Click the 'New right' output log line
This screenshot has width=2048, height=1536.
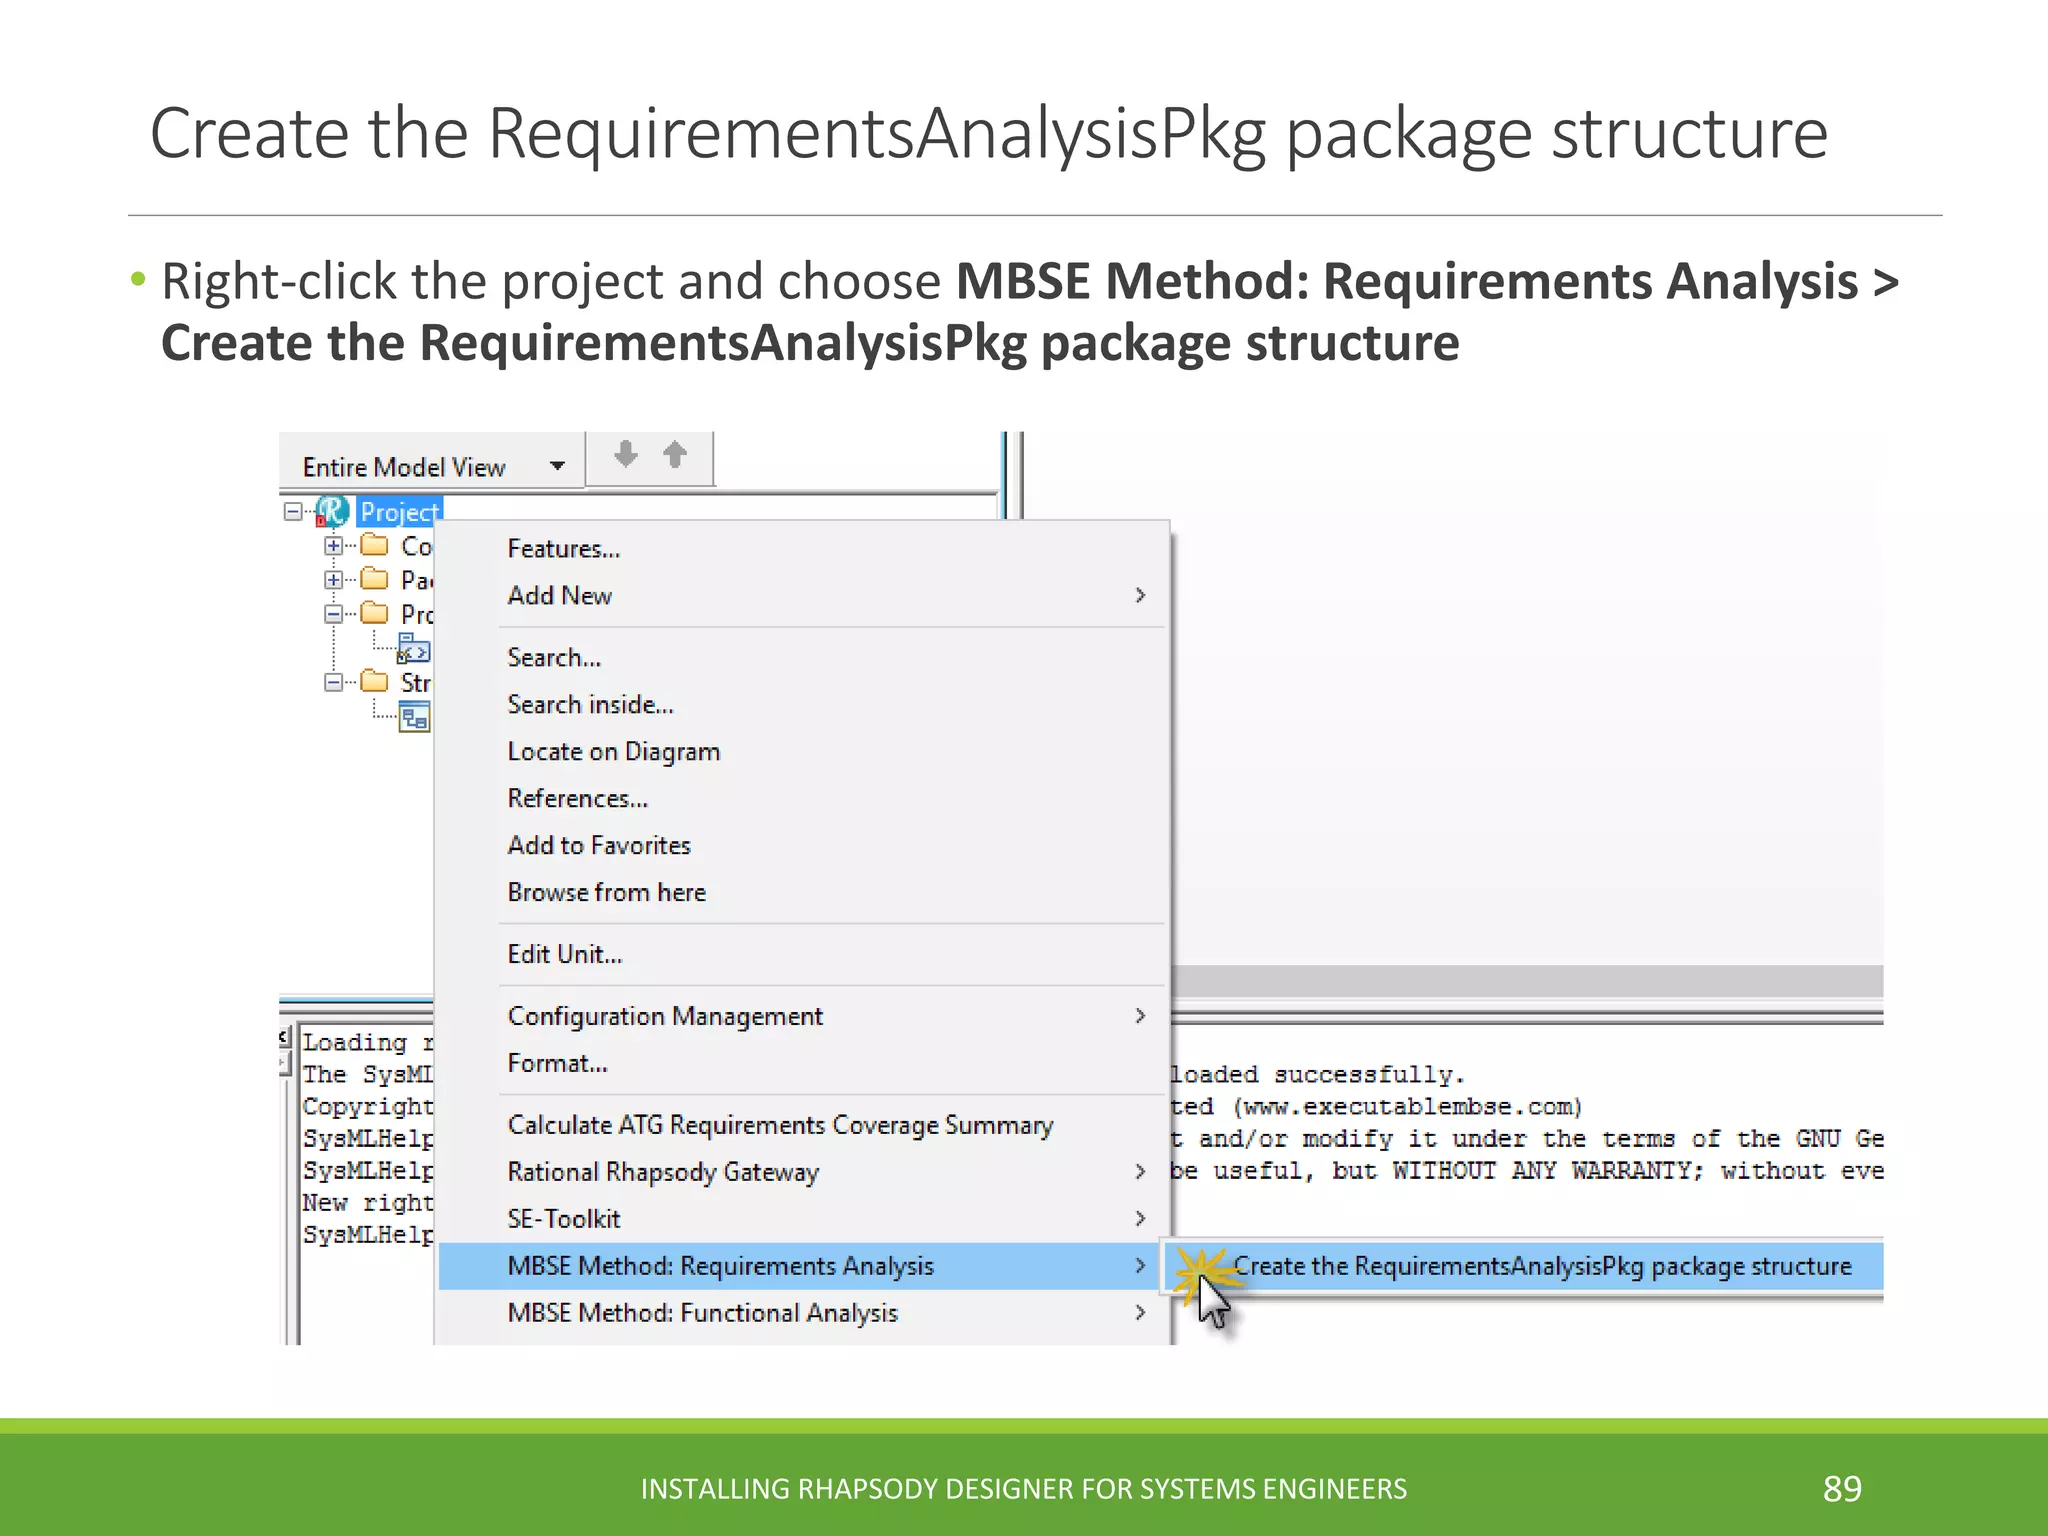pyautogui.click(x=368, y=1202)
